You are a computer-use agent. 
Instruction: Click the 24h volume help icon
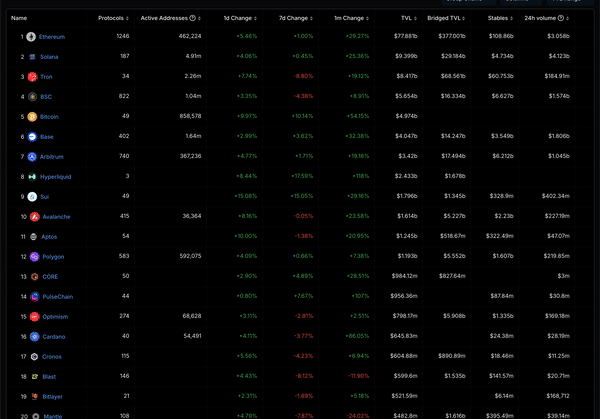pyautogui.click(x=561, y=18)
